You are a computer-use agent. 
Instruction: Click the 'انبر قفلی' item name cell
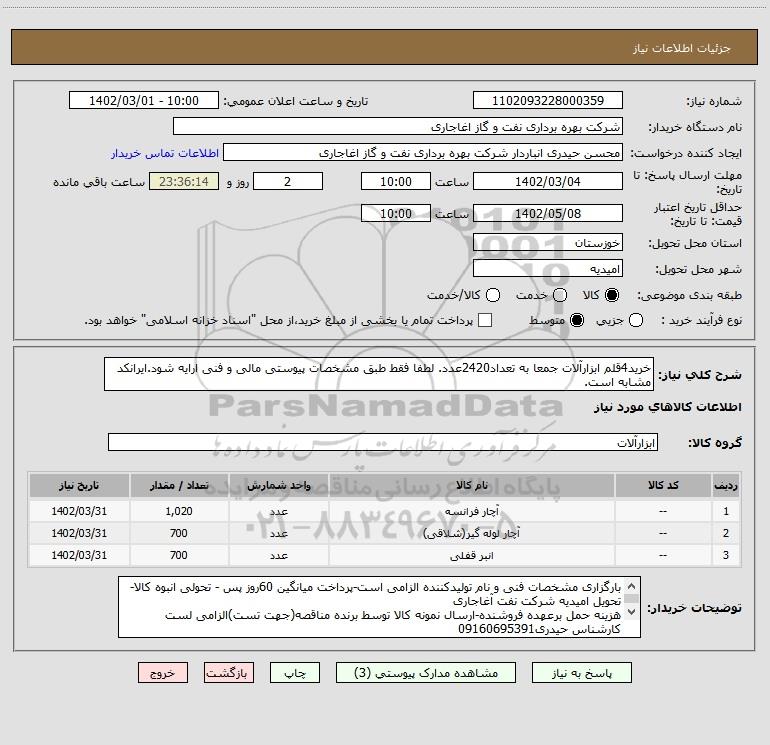point(471,555)
